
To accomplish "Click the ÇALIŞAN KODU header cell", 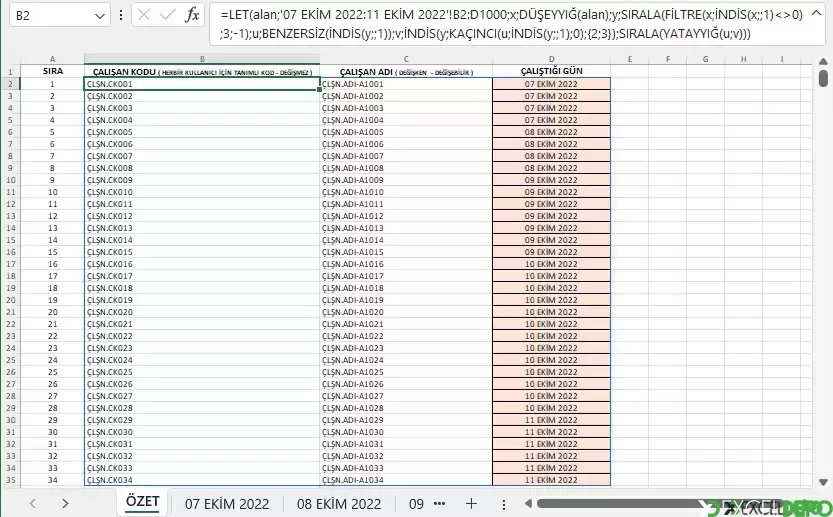I will (x=202, y=71).
